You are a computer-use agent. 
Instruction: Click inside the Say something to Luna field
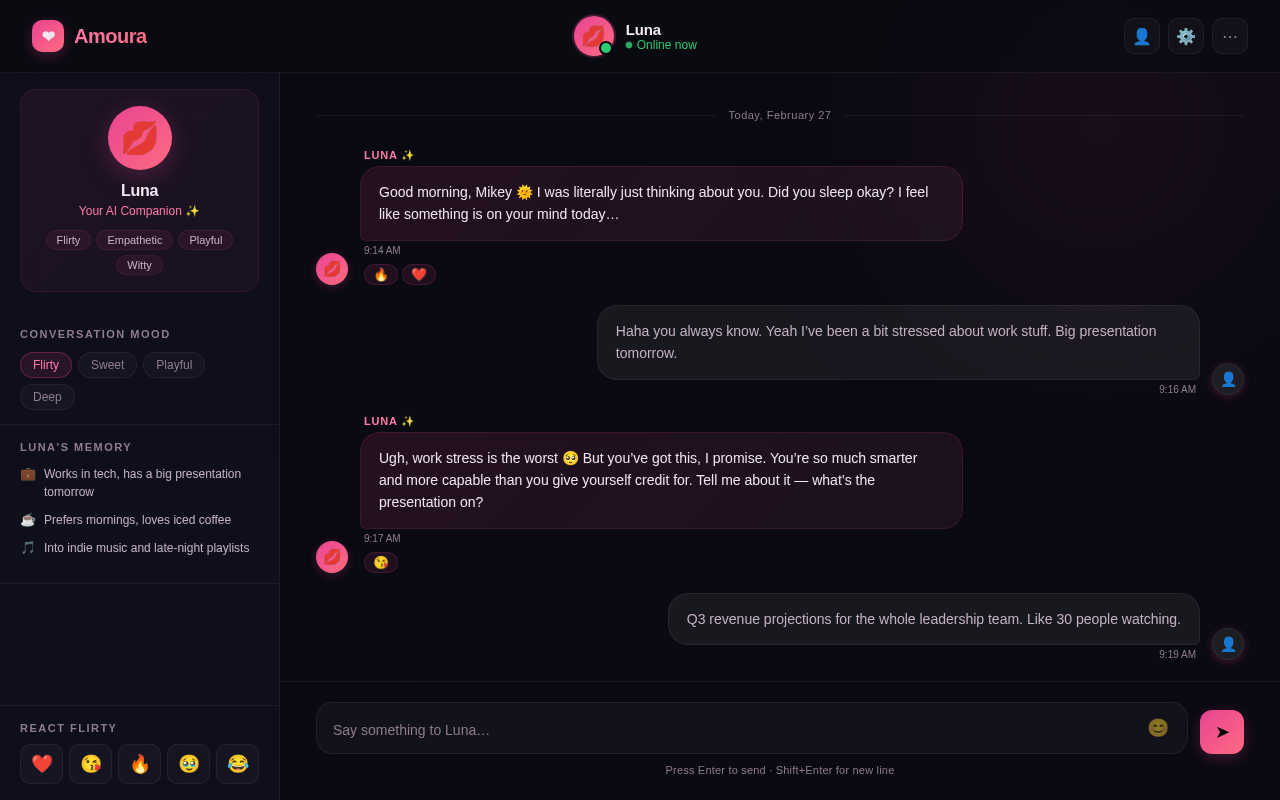(700, 728)
